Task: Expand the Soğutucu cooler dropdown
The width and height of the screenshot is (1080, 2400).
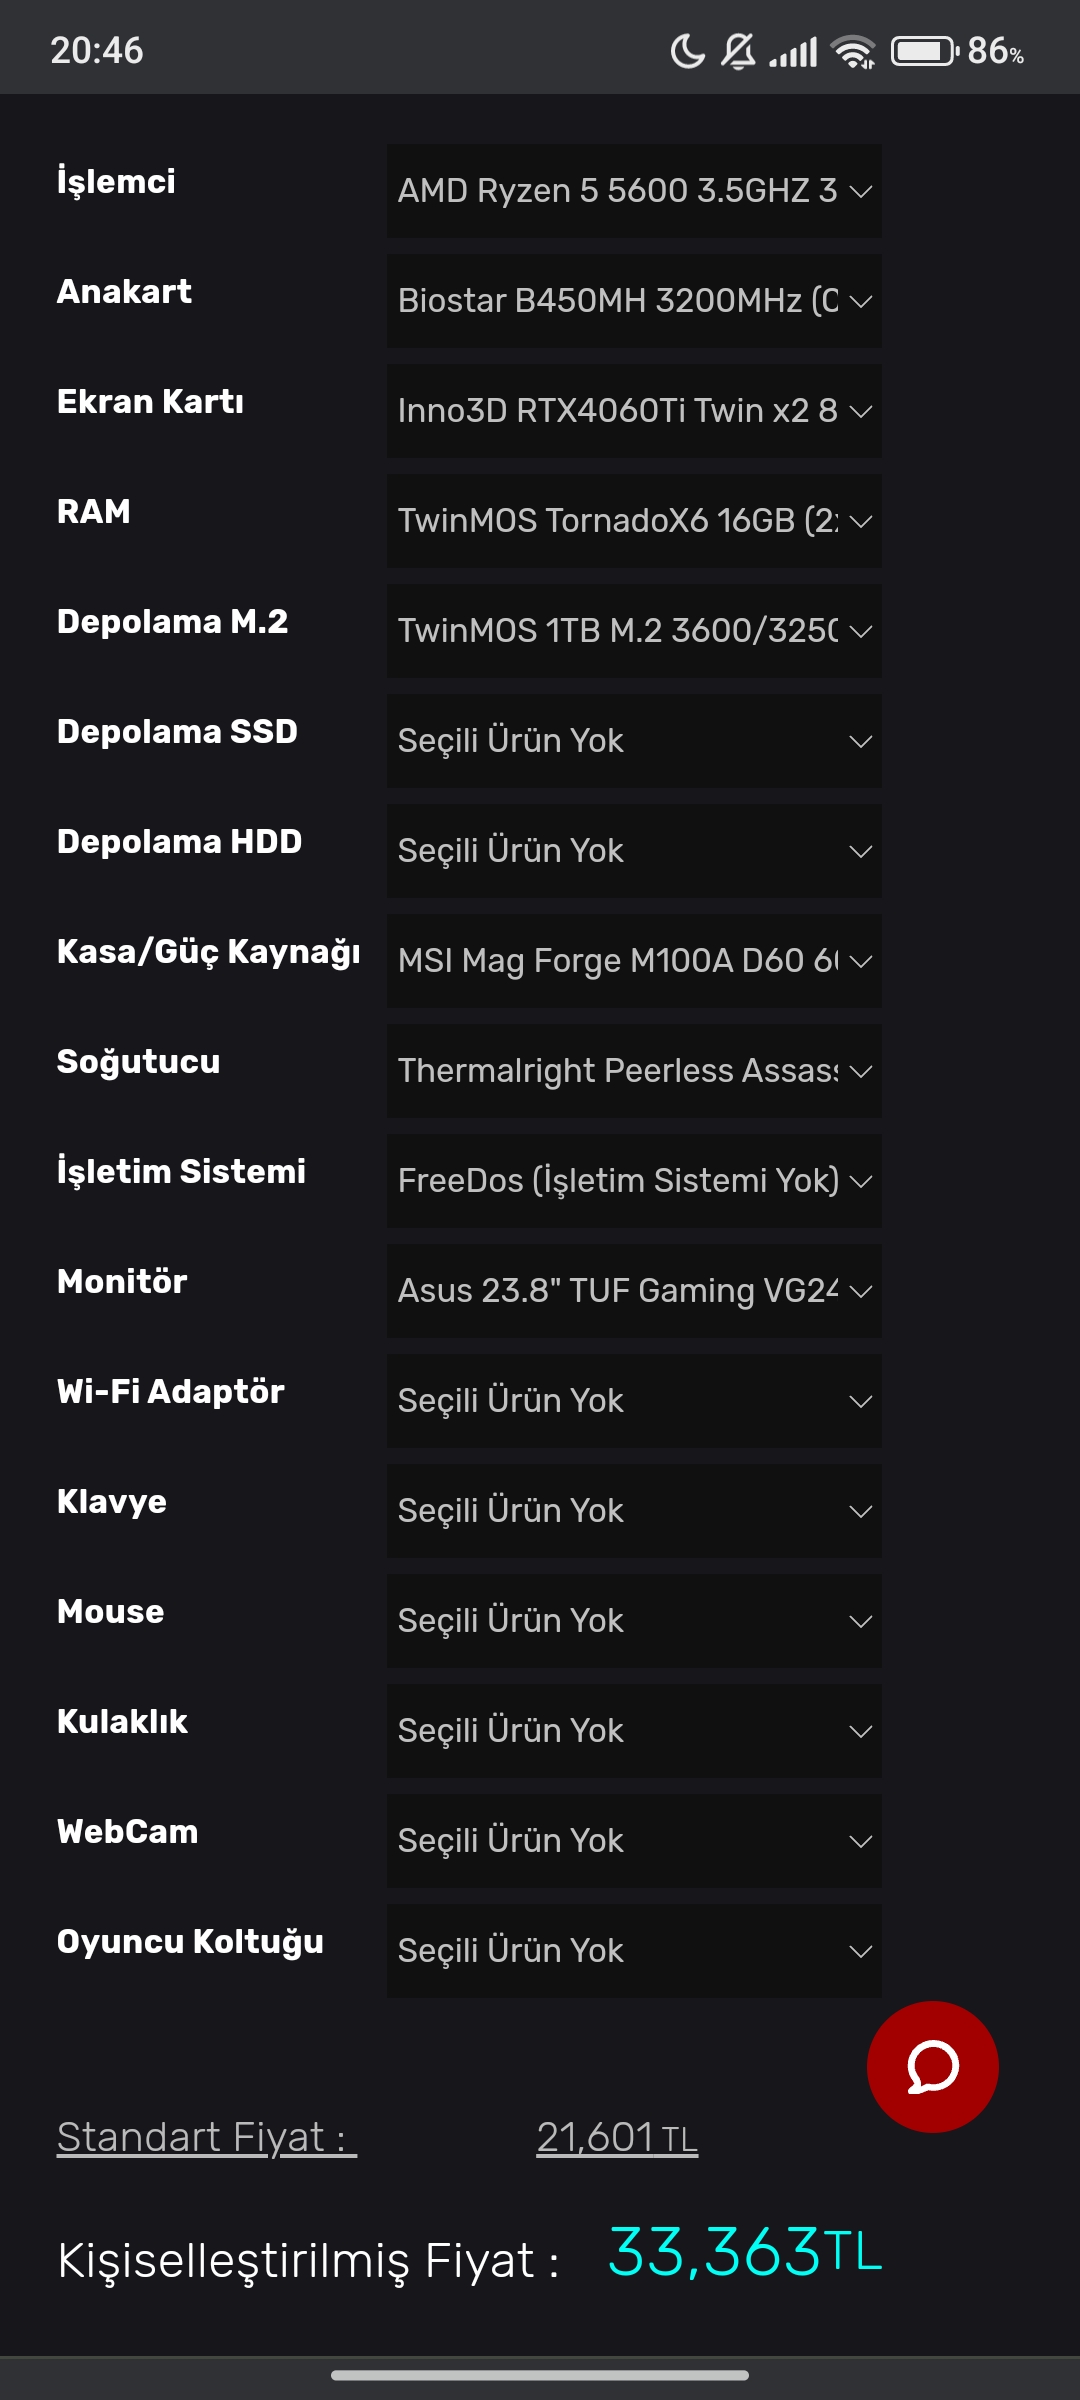Action: [x=634, y=1071]
